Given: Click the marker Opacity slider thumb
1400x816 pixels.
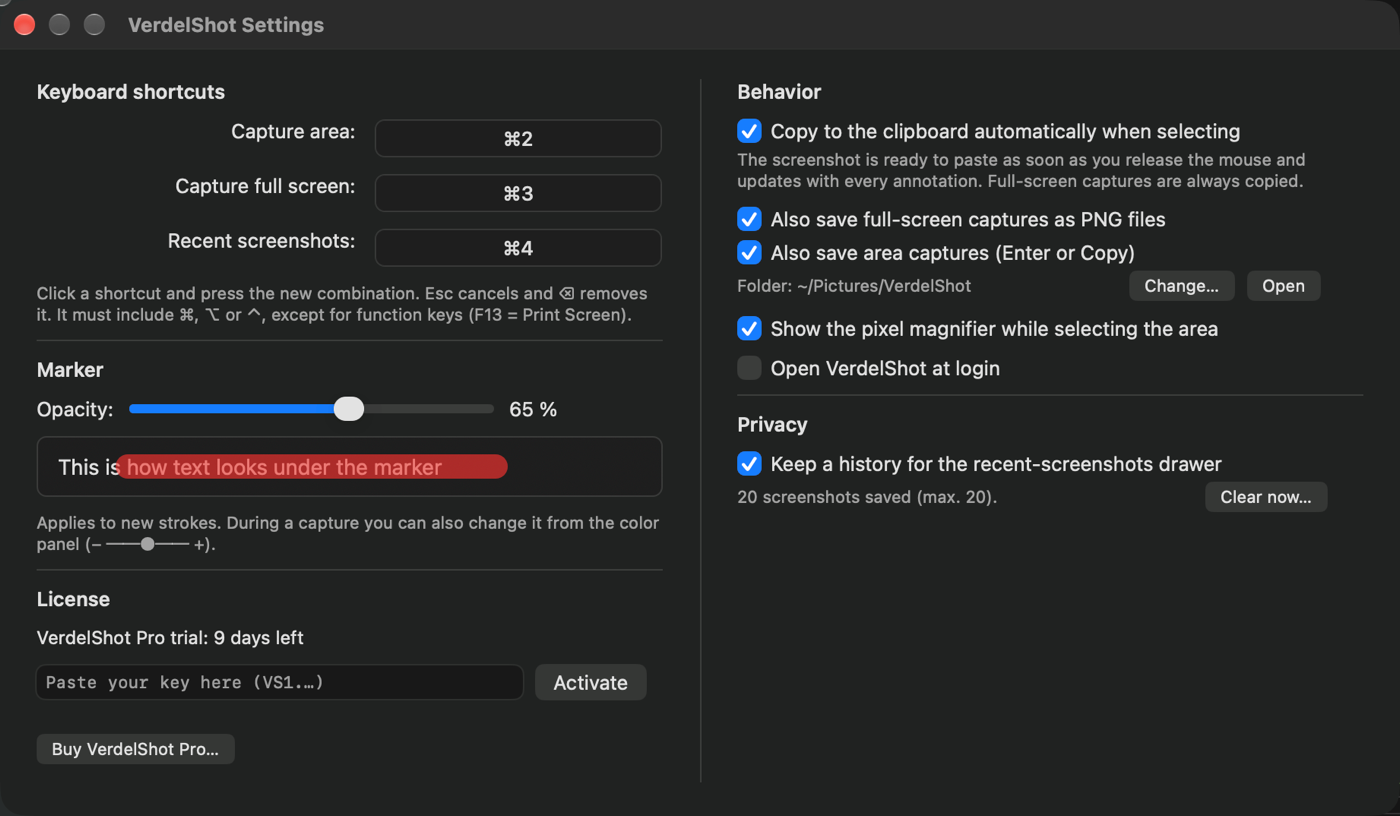Looking at the screenshot, I should coord(349,408).
